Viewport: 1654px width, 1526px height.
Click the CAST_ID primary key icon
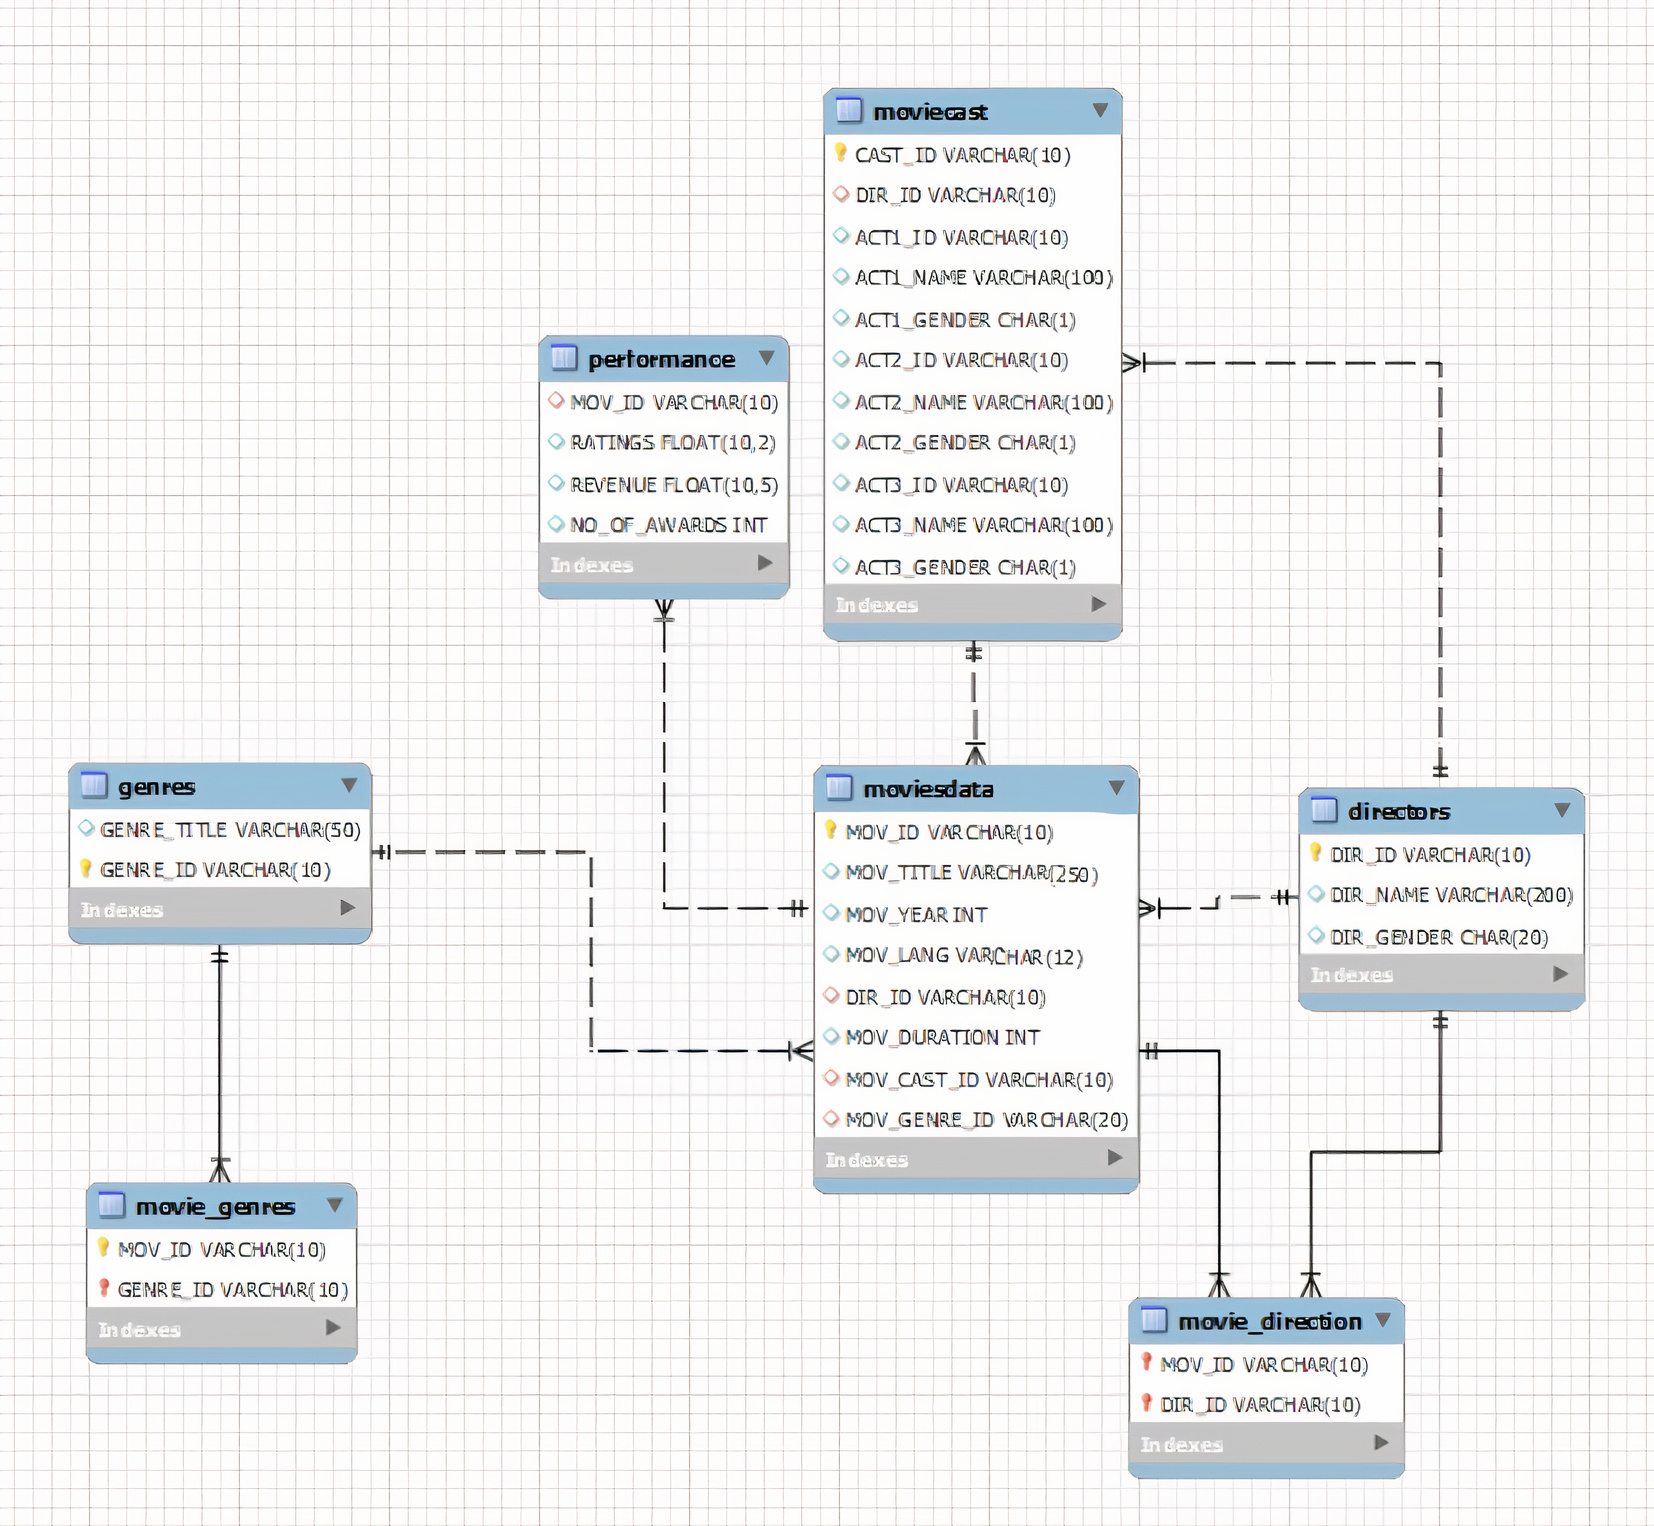[x=841, y=154]
